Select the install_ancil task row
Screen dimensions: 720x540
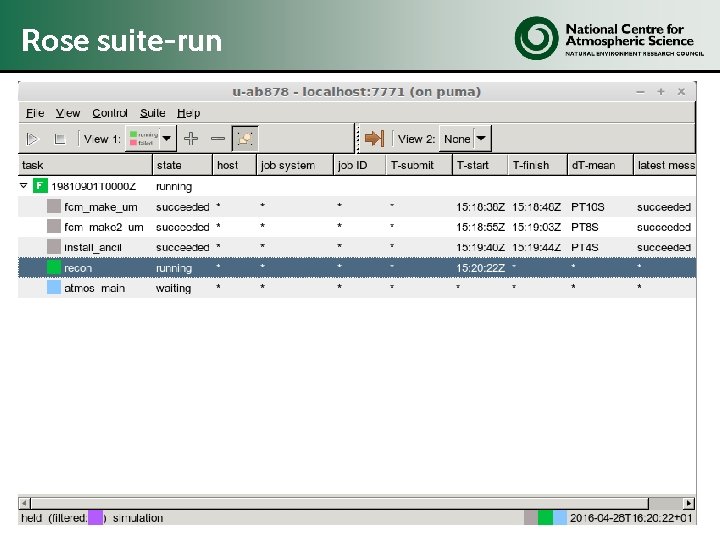[x=357, y=247]
